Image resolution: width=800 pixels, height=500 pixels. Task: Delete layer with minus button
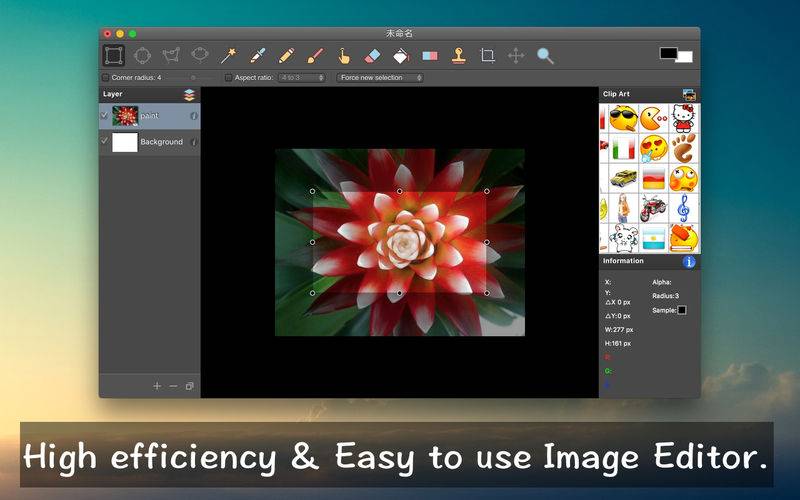tap(173, 386)
